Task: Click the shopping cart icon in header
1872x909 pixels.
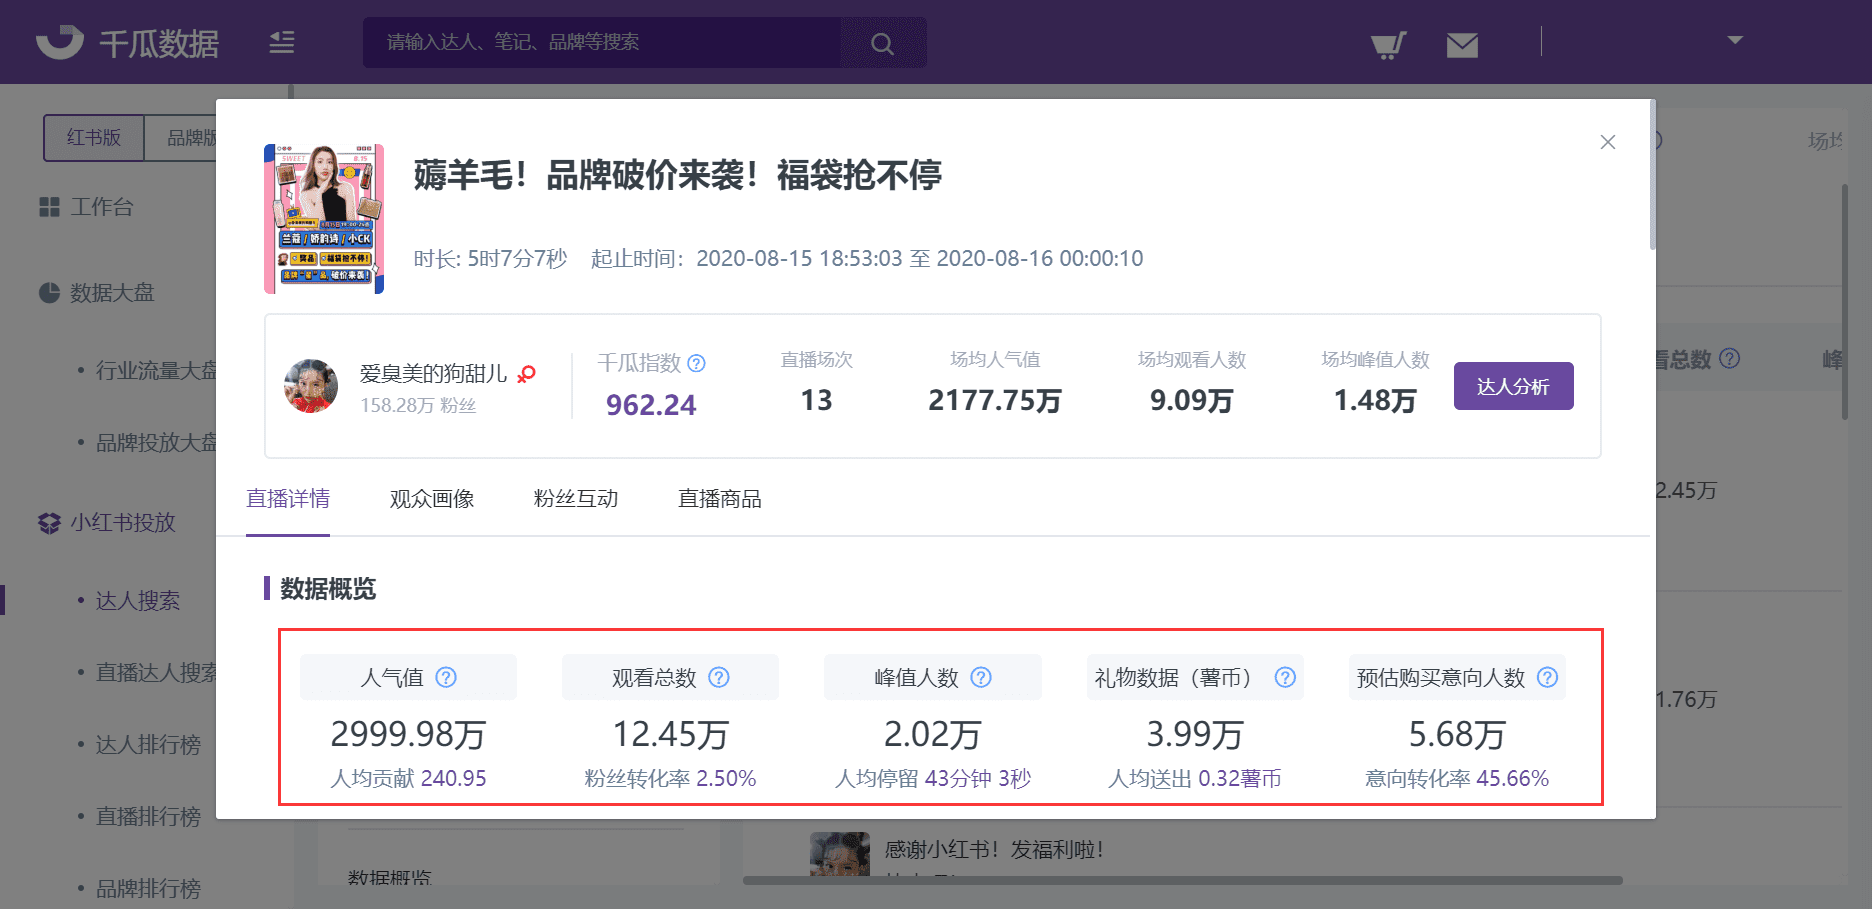Action: [x=1388, y=45]
